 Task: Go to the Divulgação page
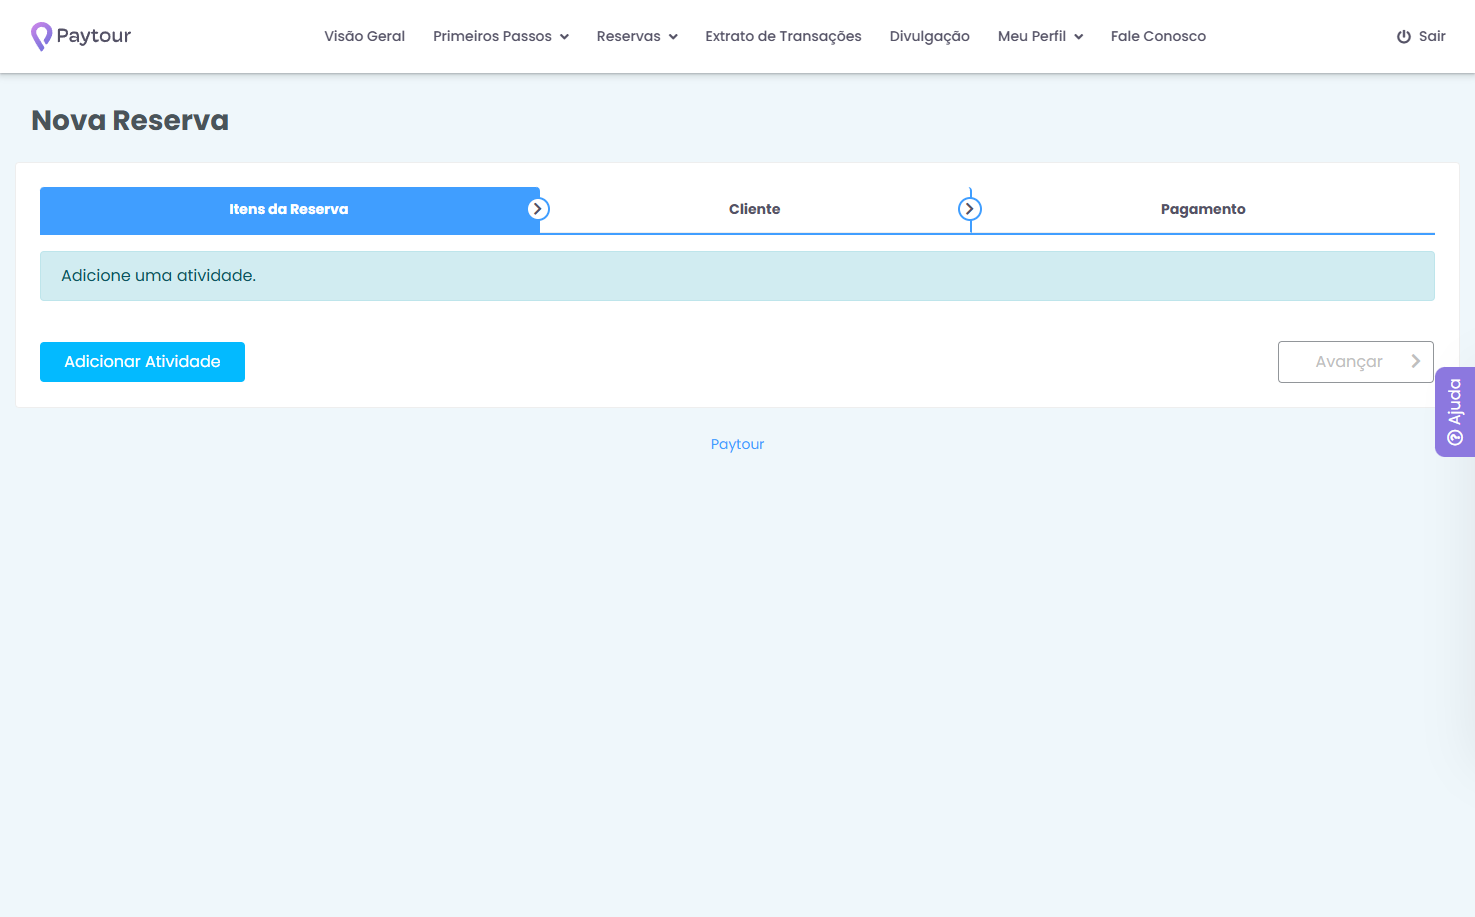pos(930,36)
